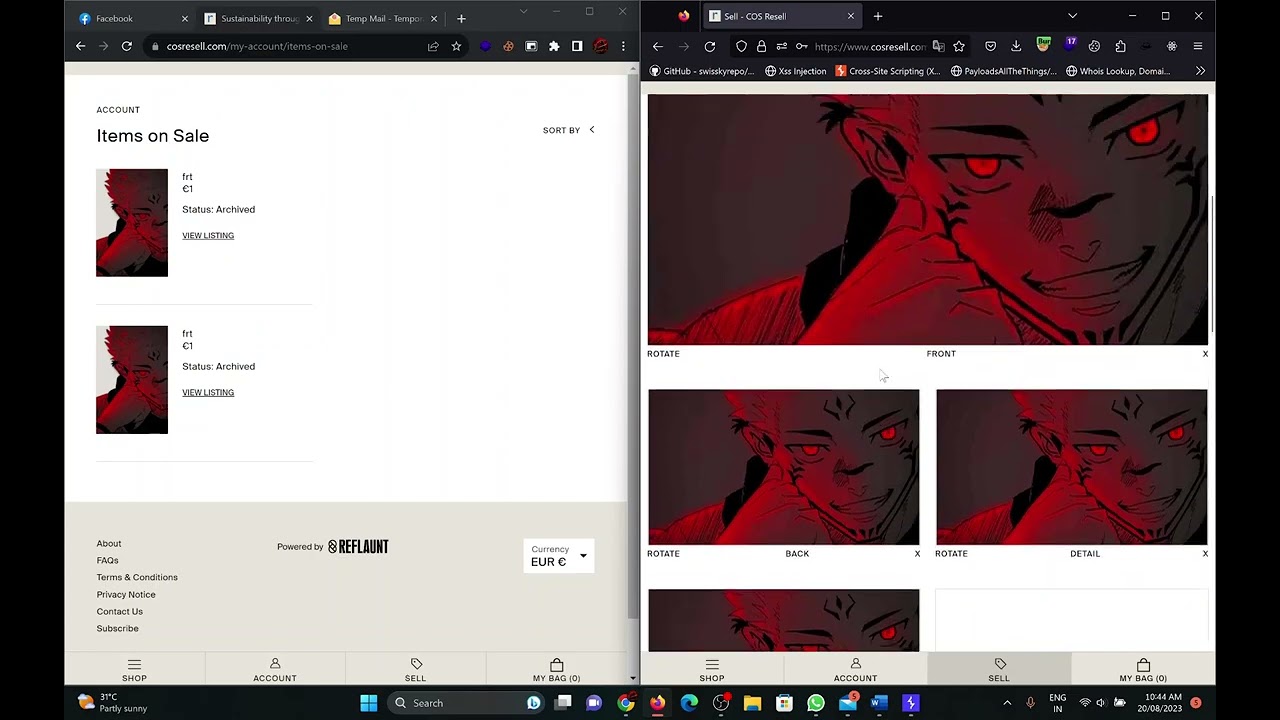
Task: Open the Xss Injection bookmark
Action: [795, 71]
